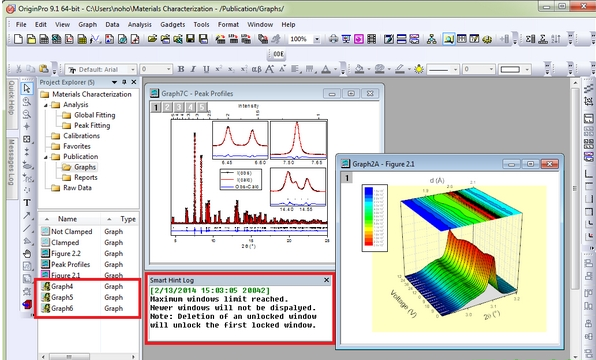Viewport: 596px width, 360px height.
Task: Click the Print icon in toolbar
Action: pyautogui.click(x=333, y=39)
